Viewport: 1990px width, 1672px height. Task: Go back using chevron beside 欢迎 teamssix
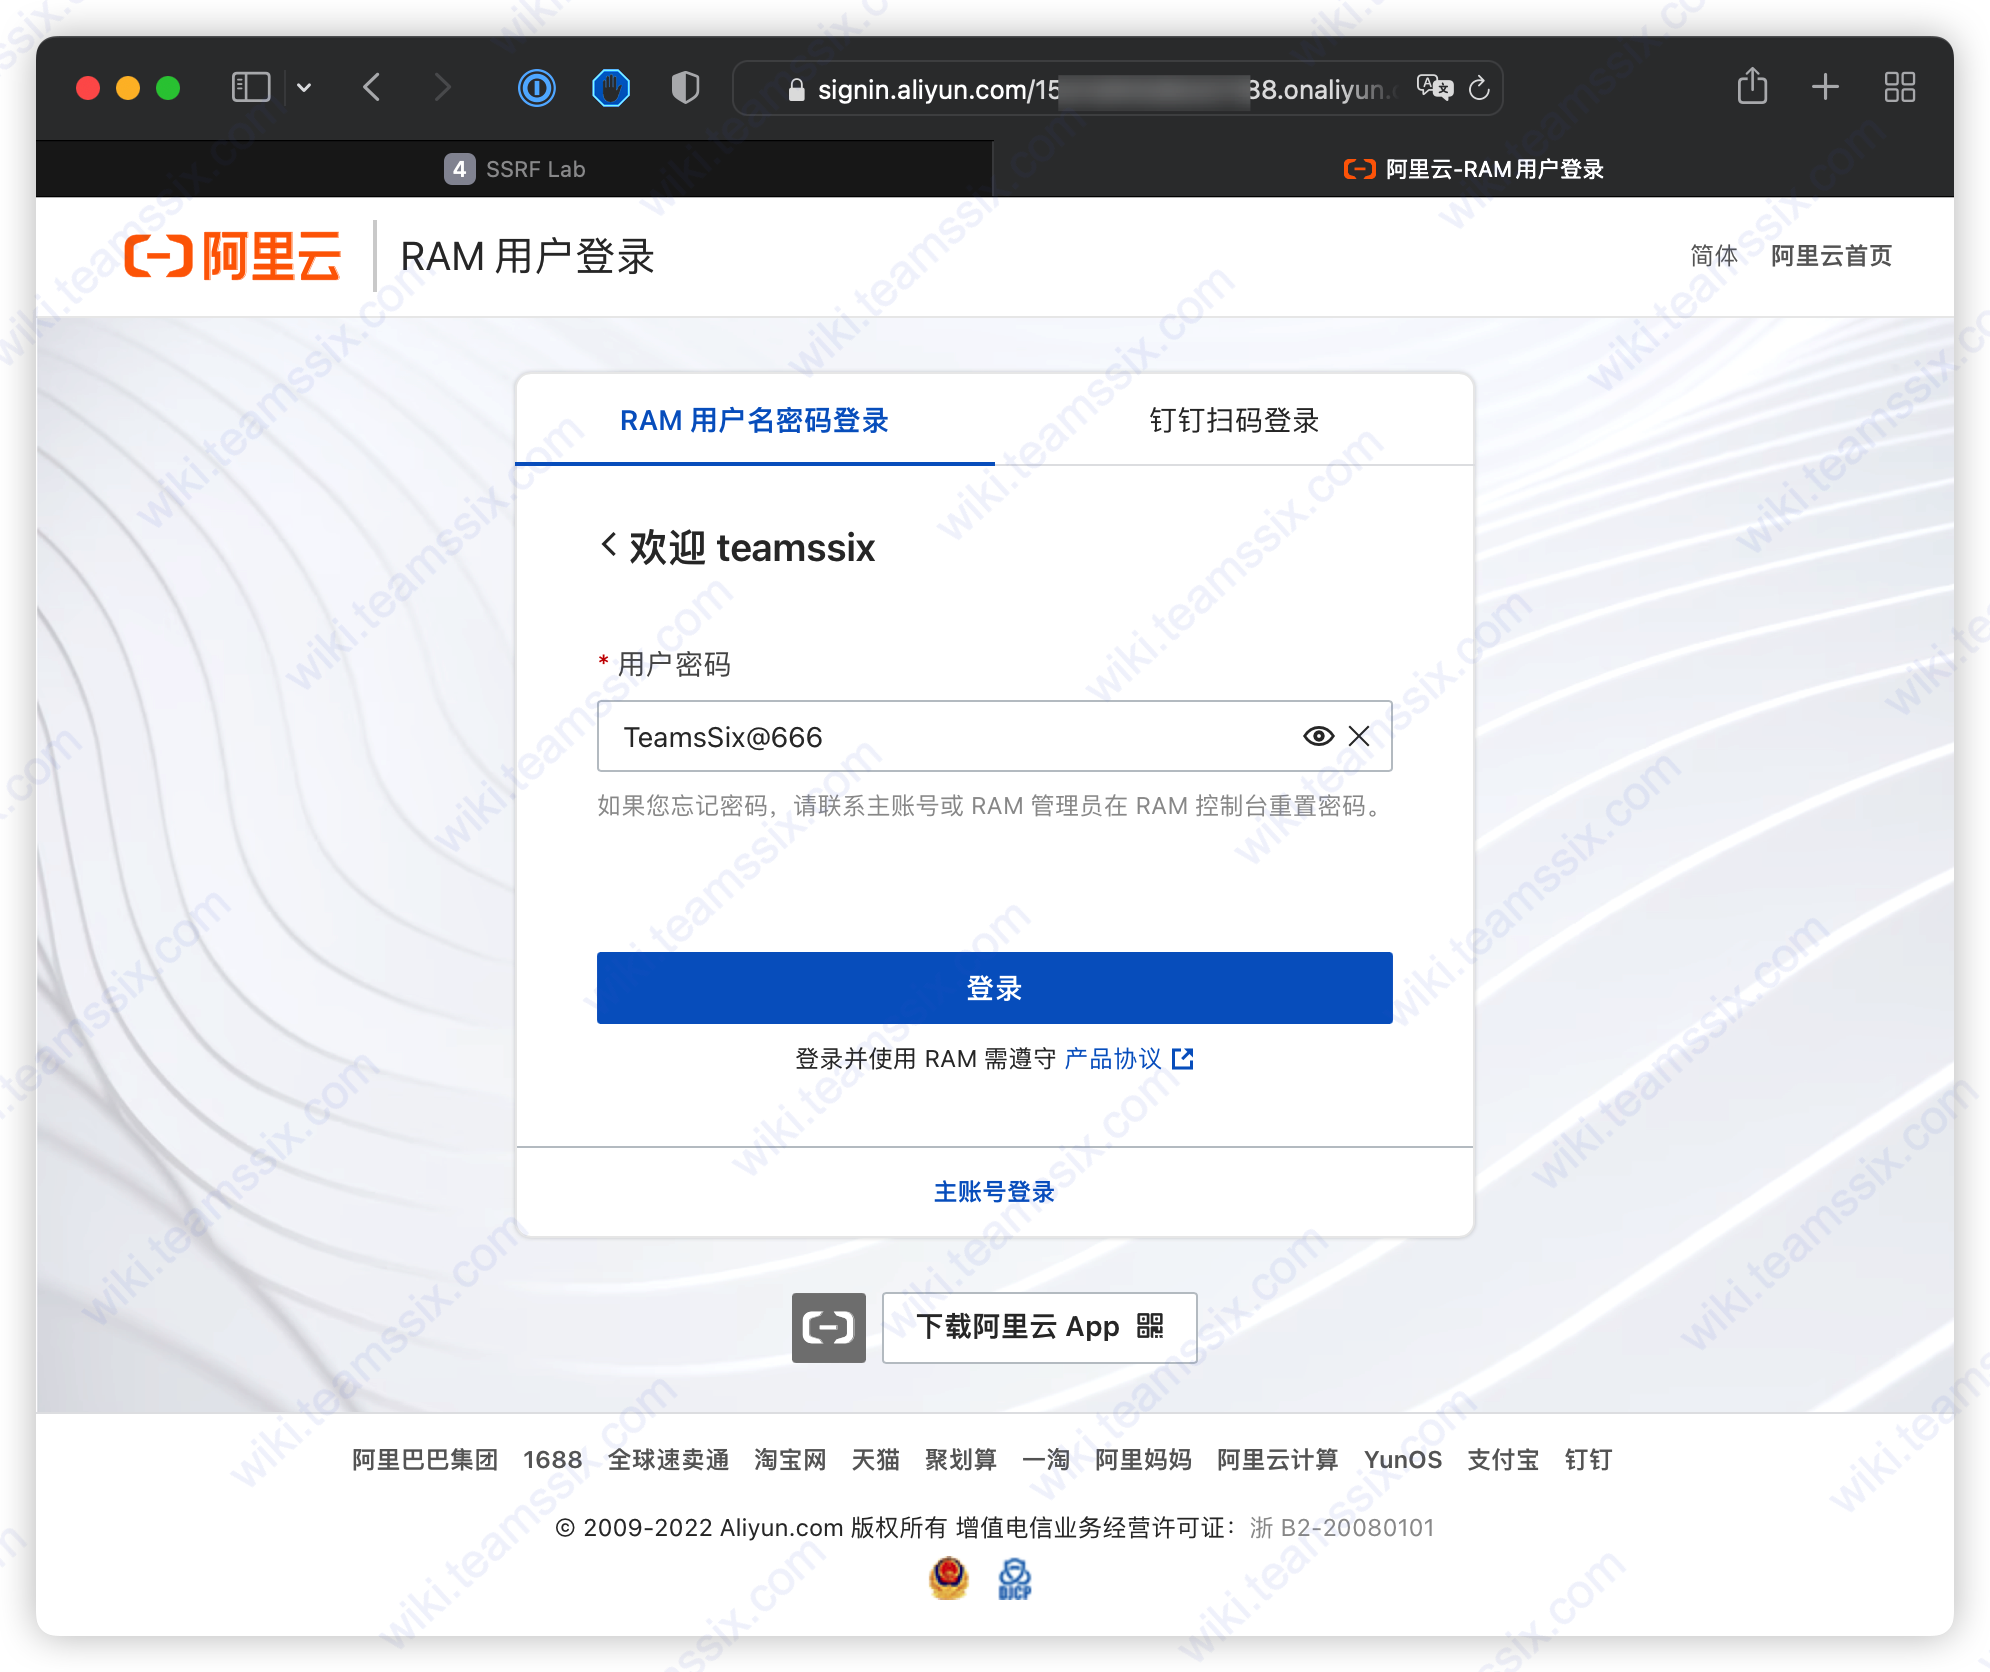[608, 545]
